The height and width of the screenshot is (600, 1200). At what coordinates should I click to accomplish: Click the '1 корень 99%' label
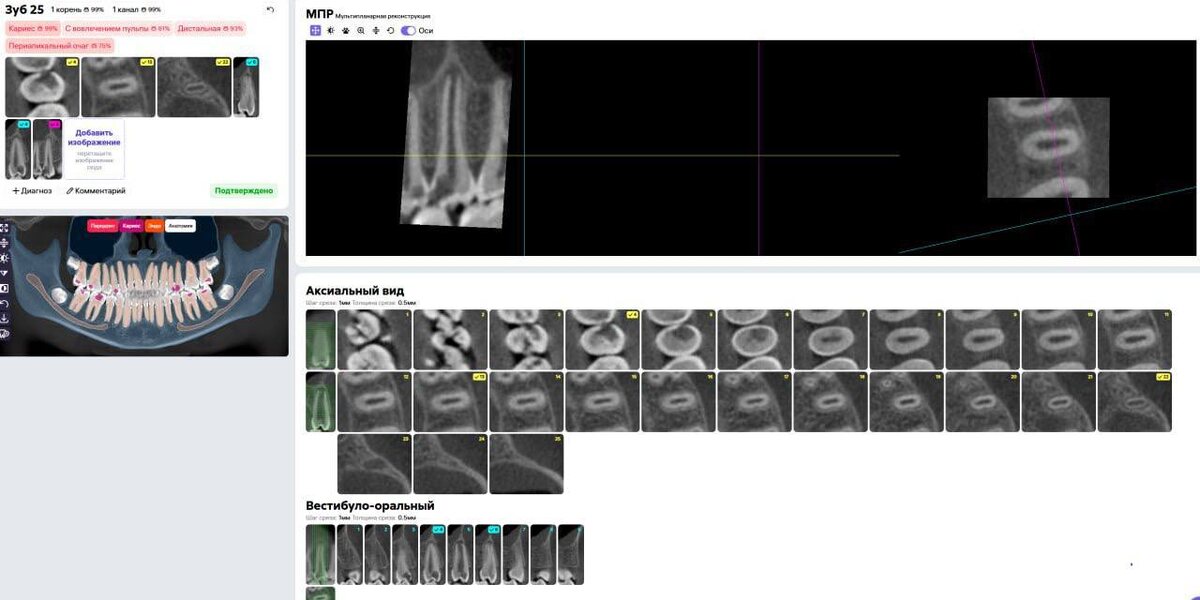(77, 10)
